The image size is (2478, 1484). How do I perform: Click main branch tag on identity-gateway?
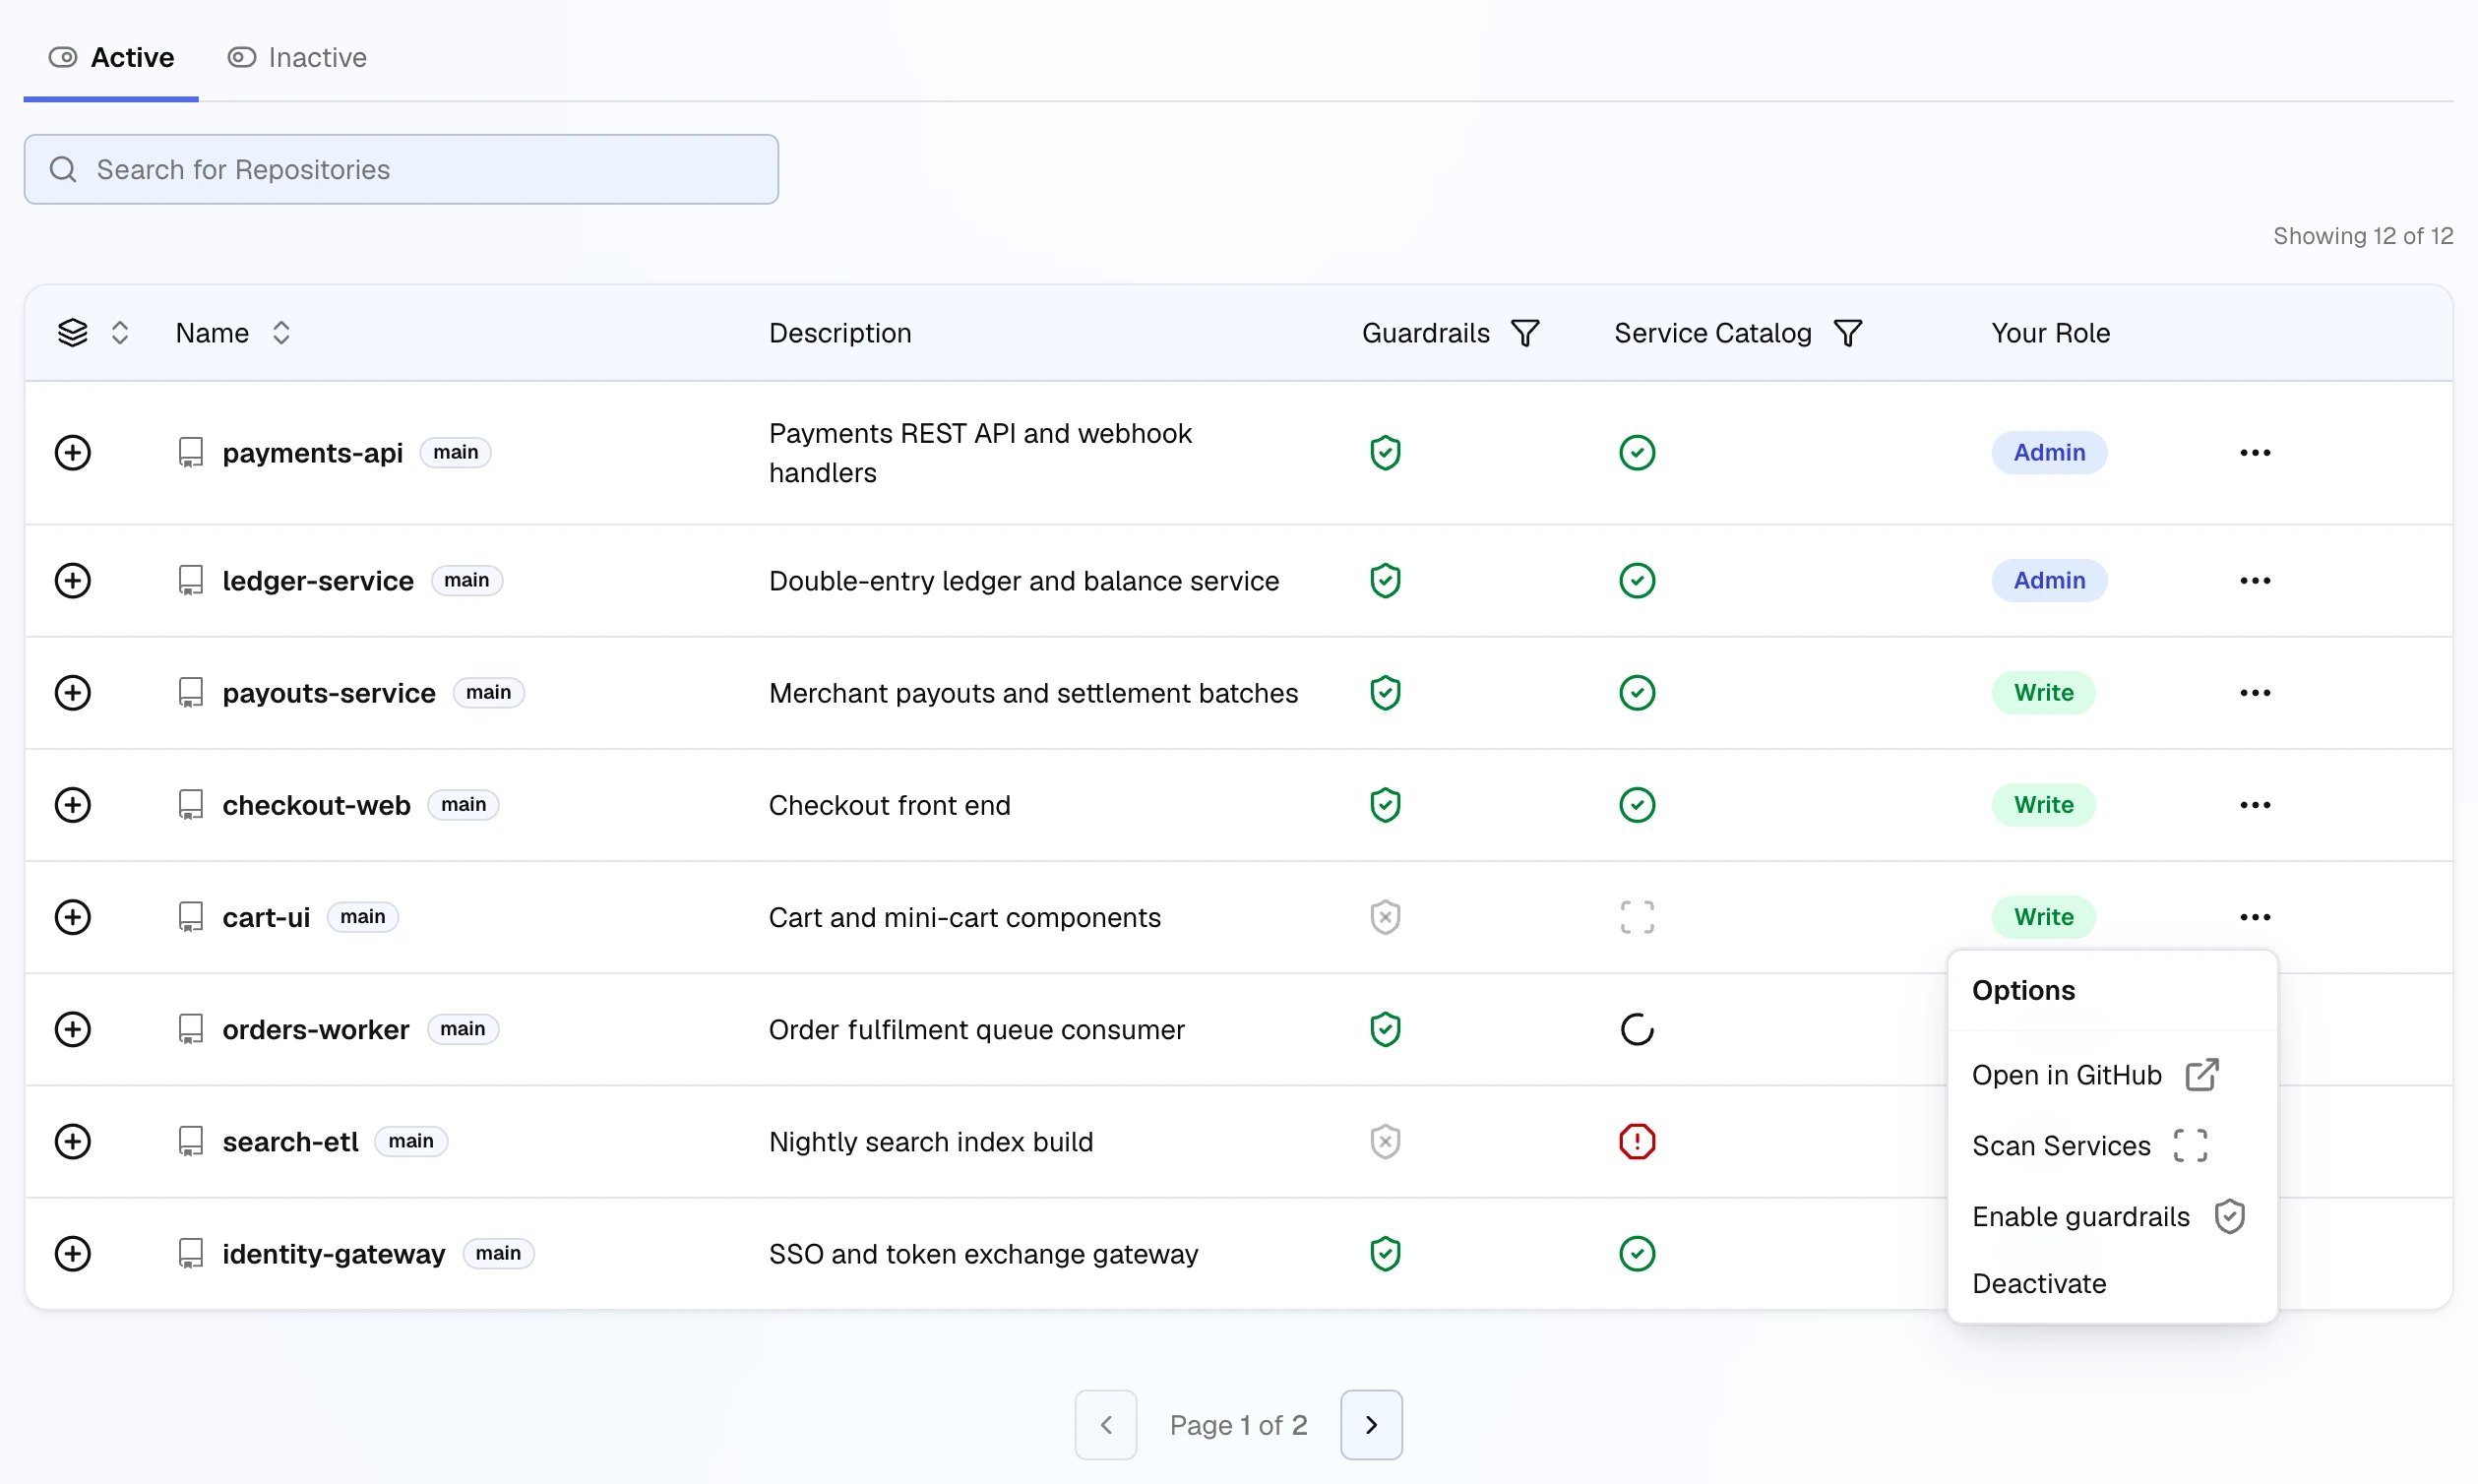pyautogui.click(x=497, y=1252)
